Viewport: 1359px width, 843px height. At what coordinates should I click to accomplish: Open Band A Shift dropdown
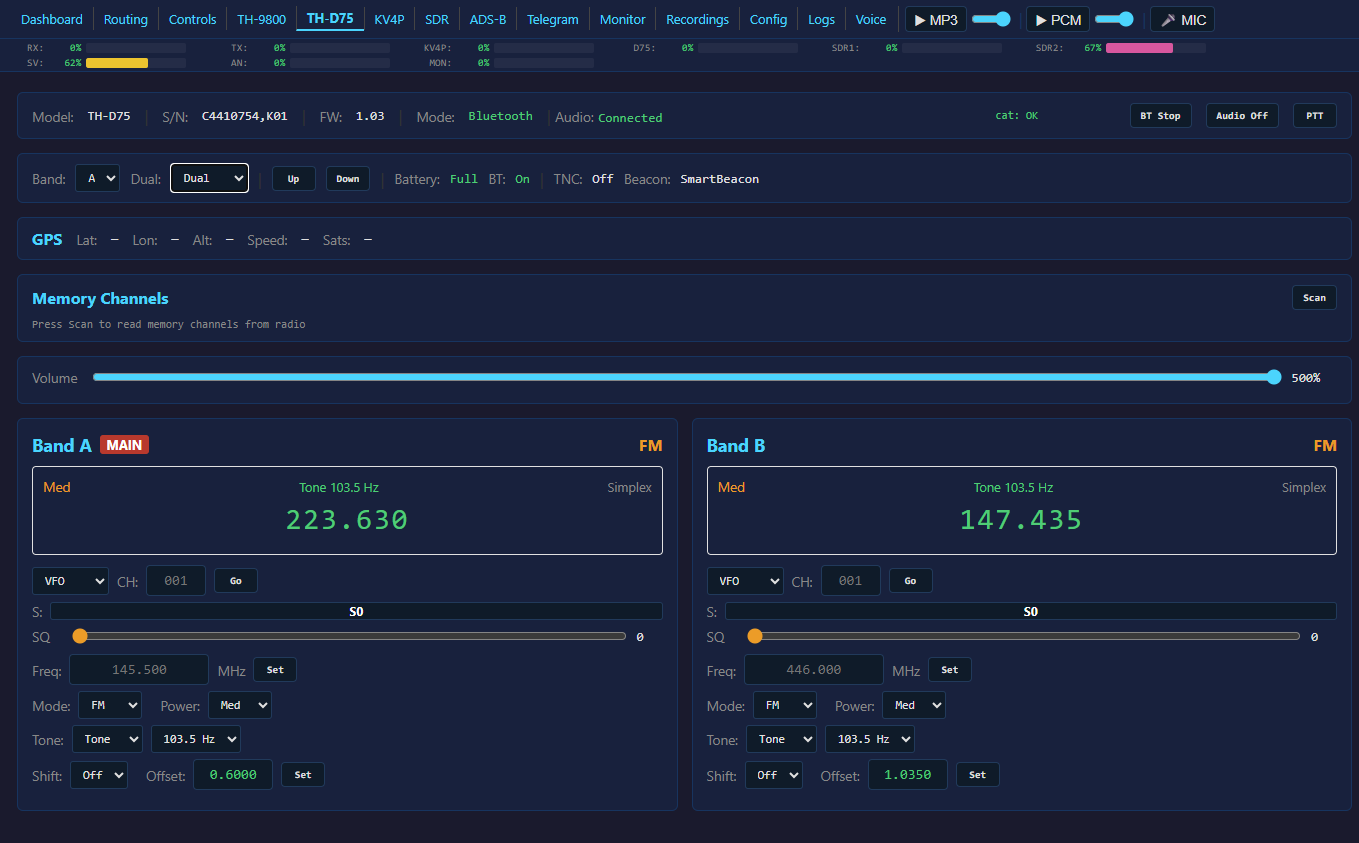pyautogui.click(x=99, y=775)
